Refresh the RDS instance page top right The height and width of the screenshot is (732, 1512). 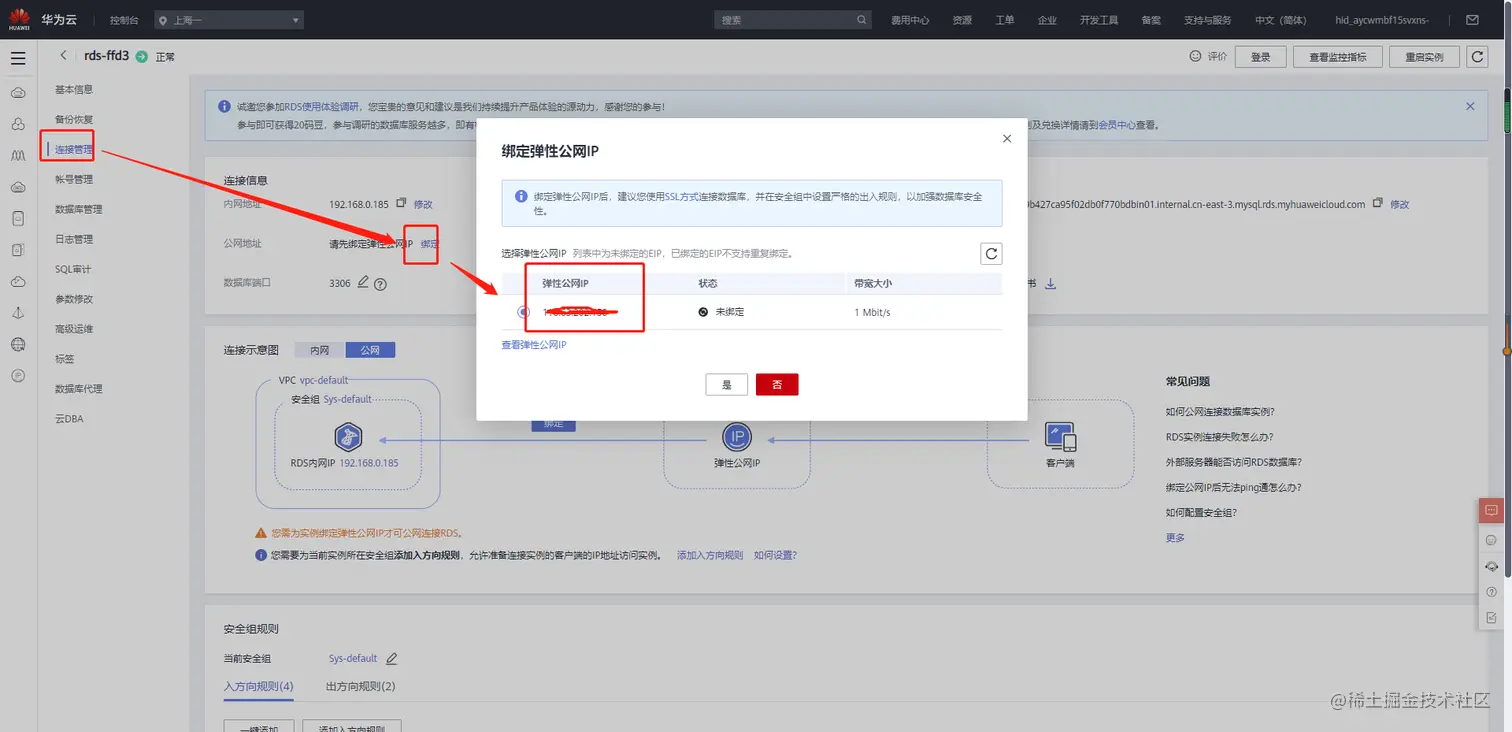(1477, 57)
